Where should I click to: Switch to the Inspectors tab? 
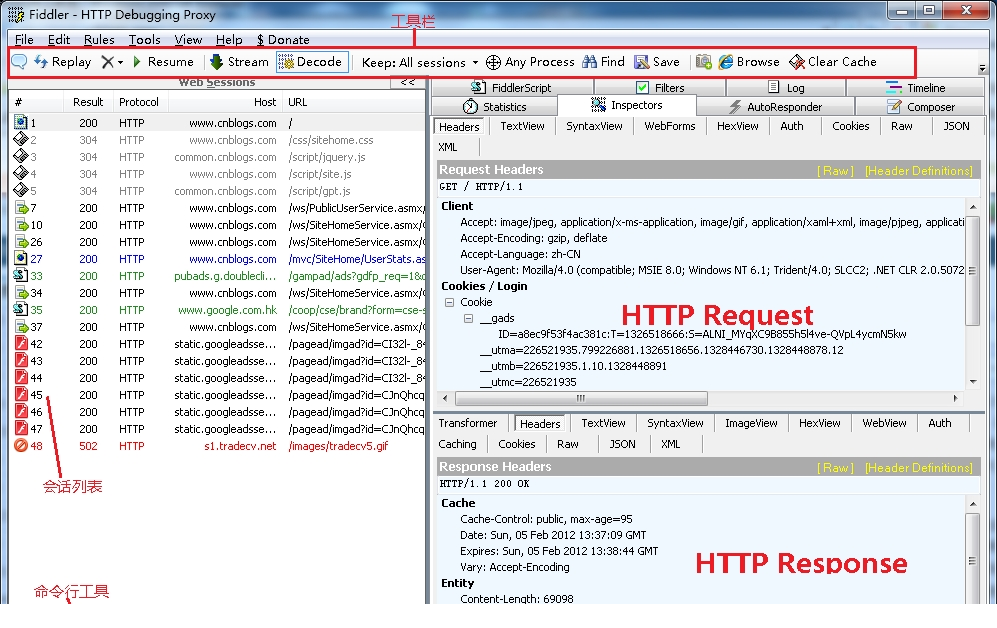click(626, 106)
